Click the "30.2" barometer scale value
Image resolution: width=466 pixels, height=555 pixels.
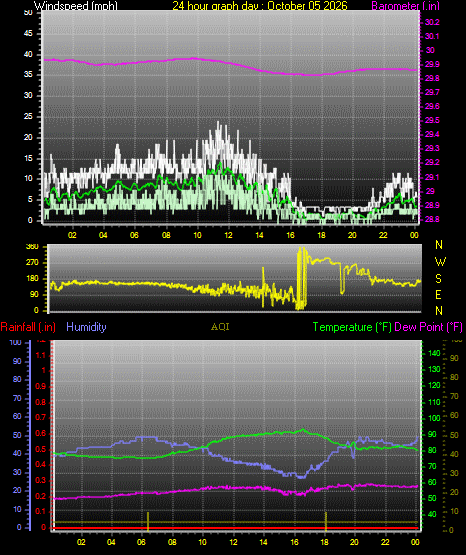432,22
